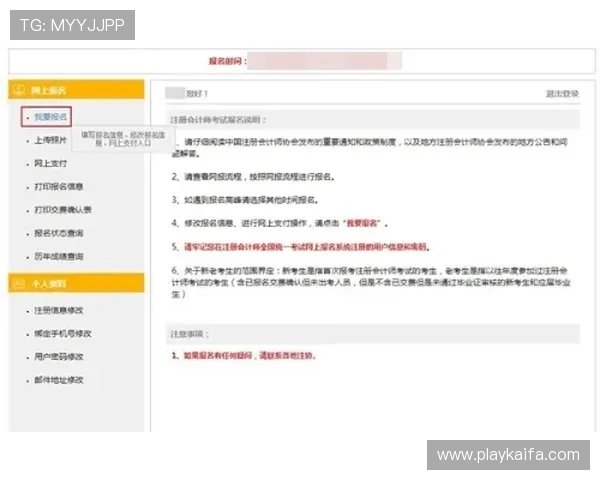Screen dimensions: 600x480
Task: Open the 我要报名 menu item
Action: 51,117
